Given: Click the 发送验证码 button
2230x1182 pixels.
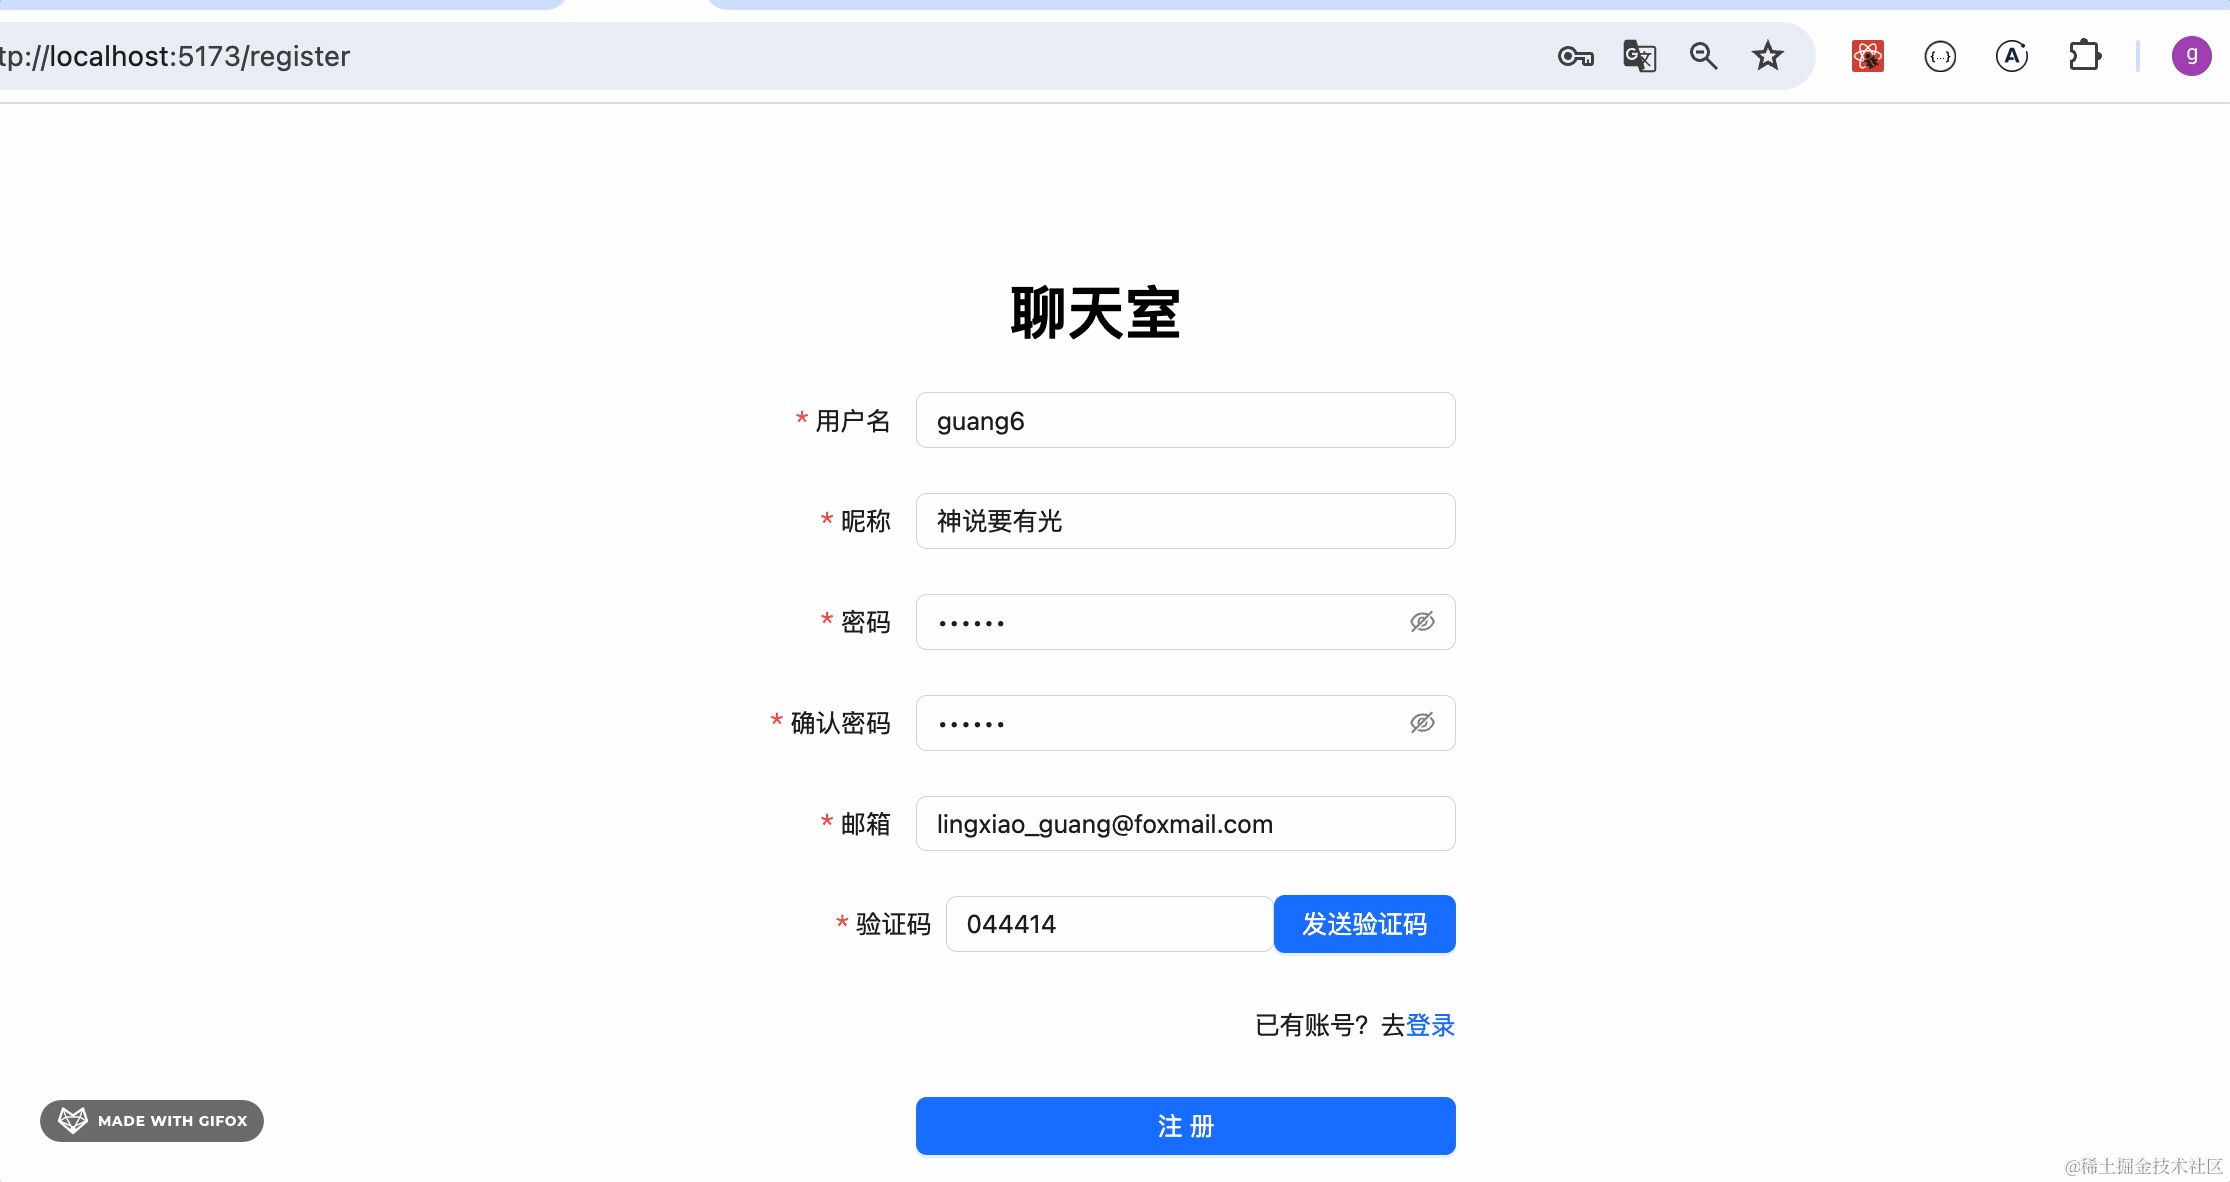Looking at the screenshot, I should pos(1364,924).
